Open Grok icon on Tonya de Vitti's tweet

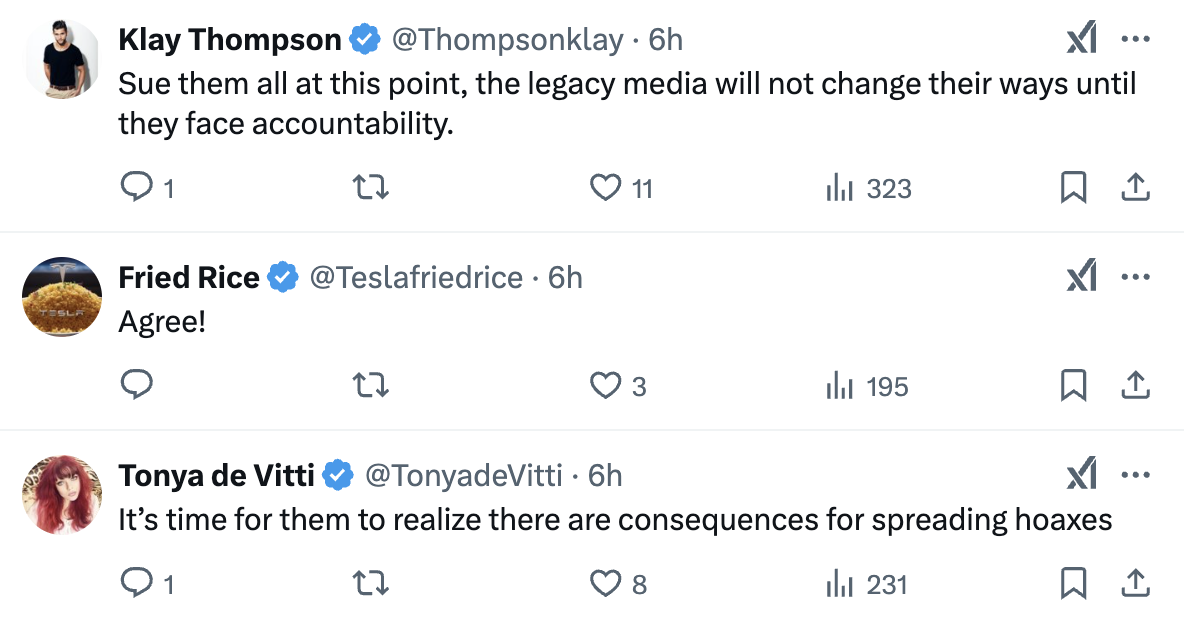tap(1081, 475)
